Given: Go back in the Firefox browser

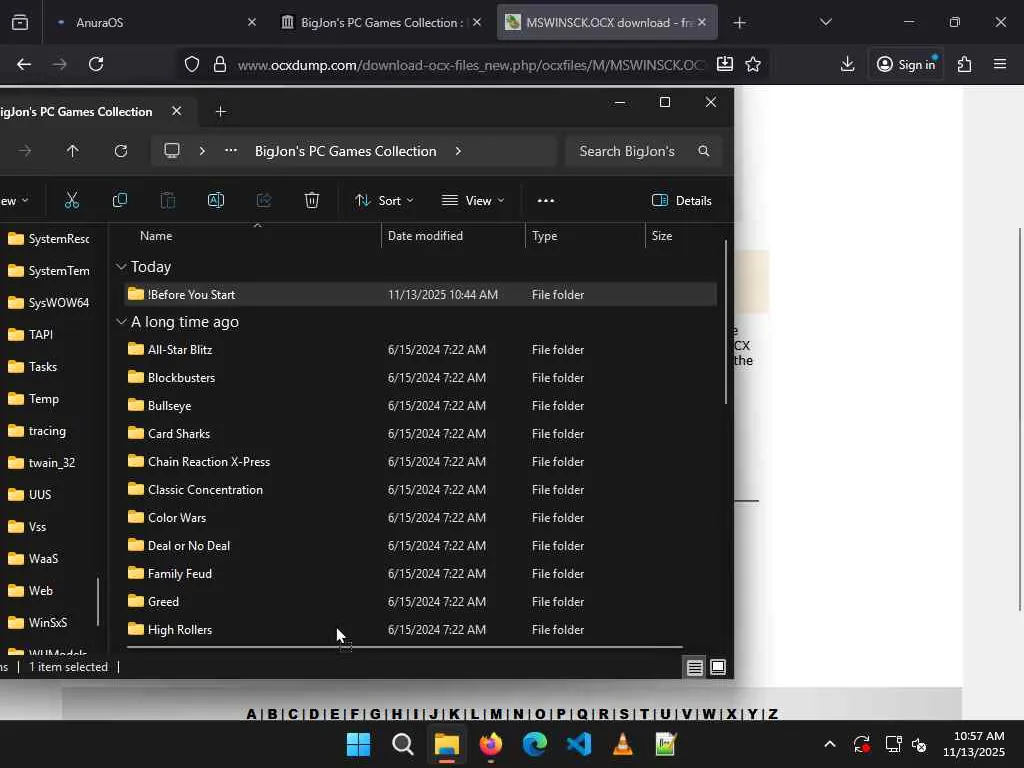Looking at the screenshot, I should pyautogui.click(x=24, y=64).
